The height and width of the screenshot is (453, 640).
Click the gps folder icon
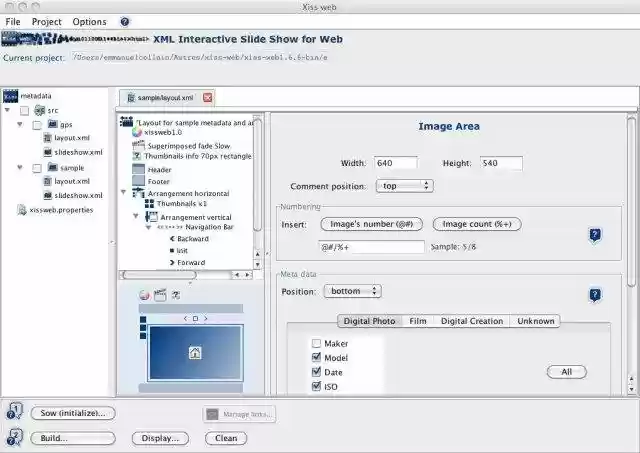(53, 124)
